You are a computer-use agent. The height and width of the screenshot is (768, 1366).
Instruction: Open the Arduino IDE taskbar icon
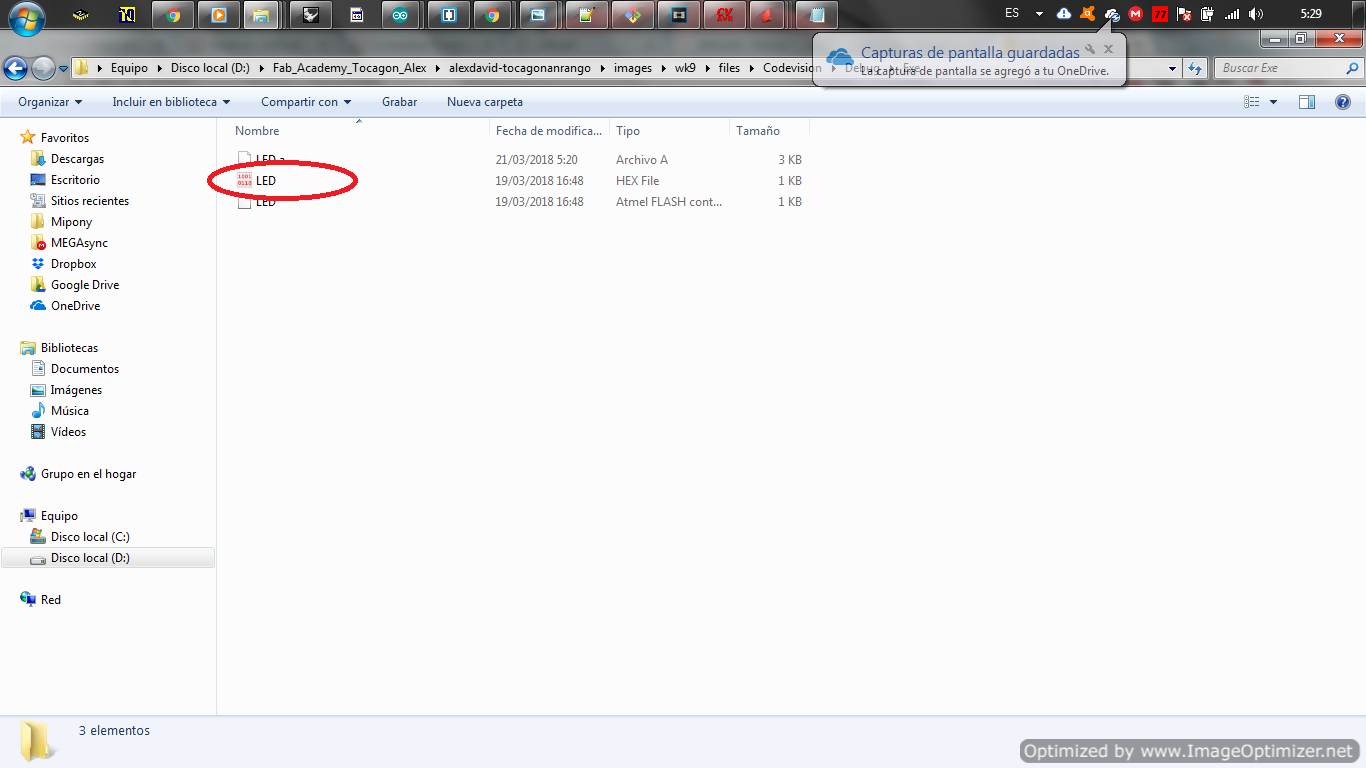click(x=400, y=15)
